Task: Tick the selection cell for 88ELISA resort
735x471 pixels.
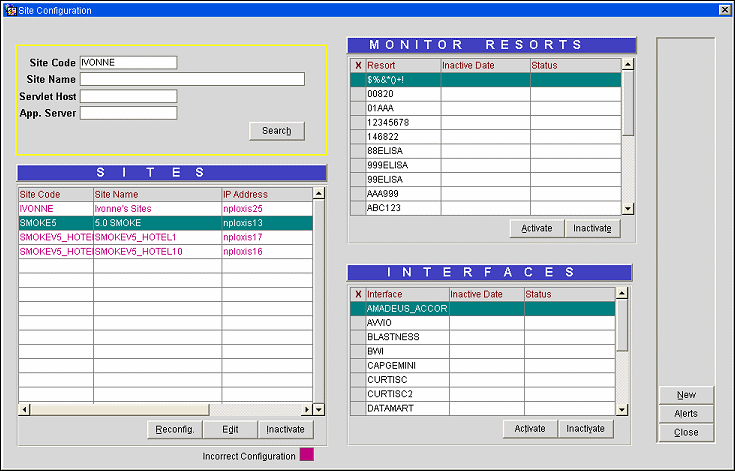Action: pos(358,151)
